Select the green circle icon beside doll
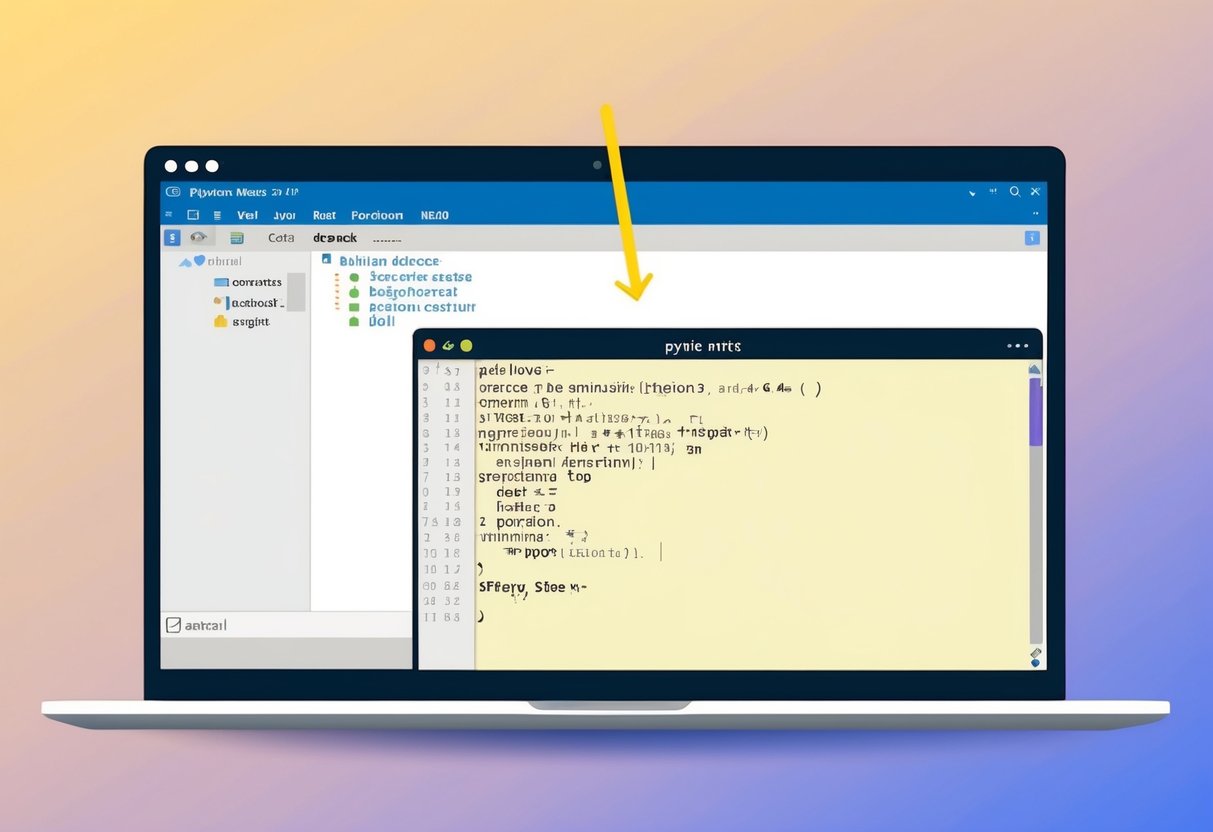Viewport: 1213px width, 832px height. point(354,322)
